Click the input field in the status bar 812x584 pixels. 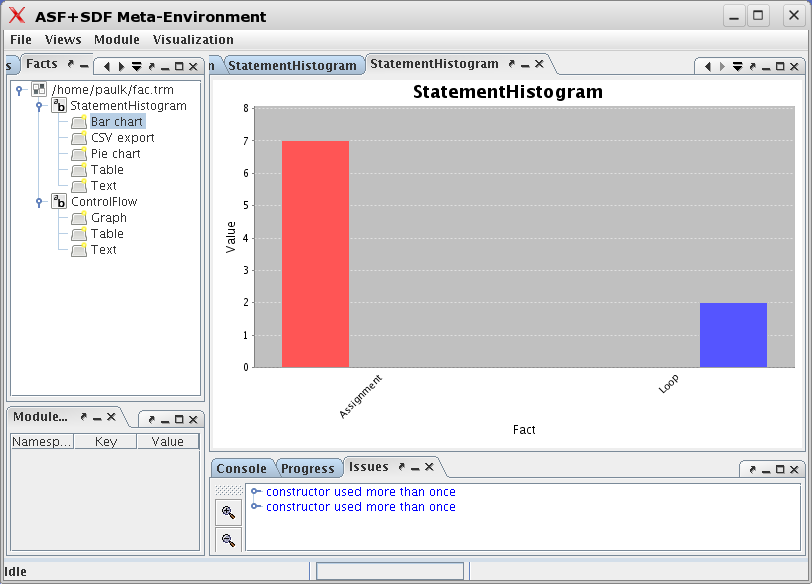[x=389, y=570]
